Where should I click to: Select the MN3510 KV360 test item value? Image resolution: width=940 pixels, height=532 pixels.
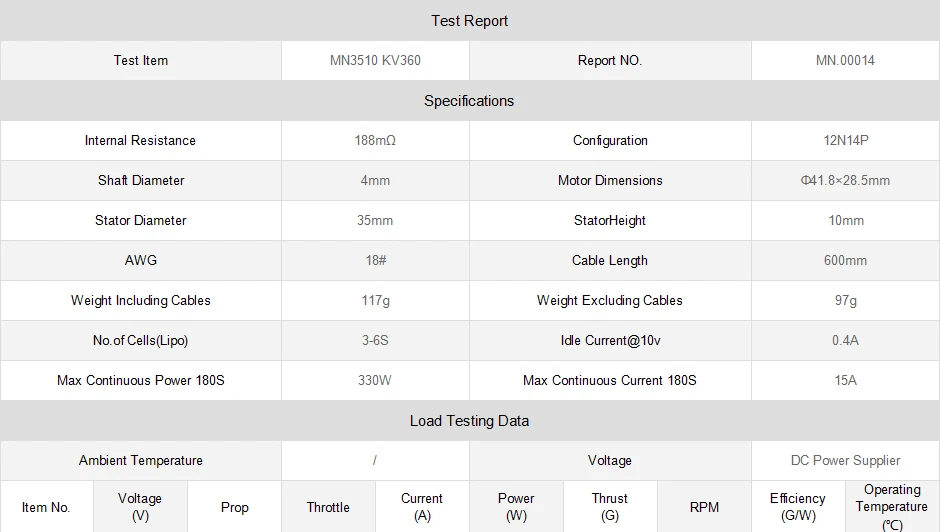(x=375, y=60)
